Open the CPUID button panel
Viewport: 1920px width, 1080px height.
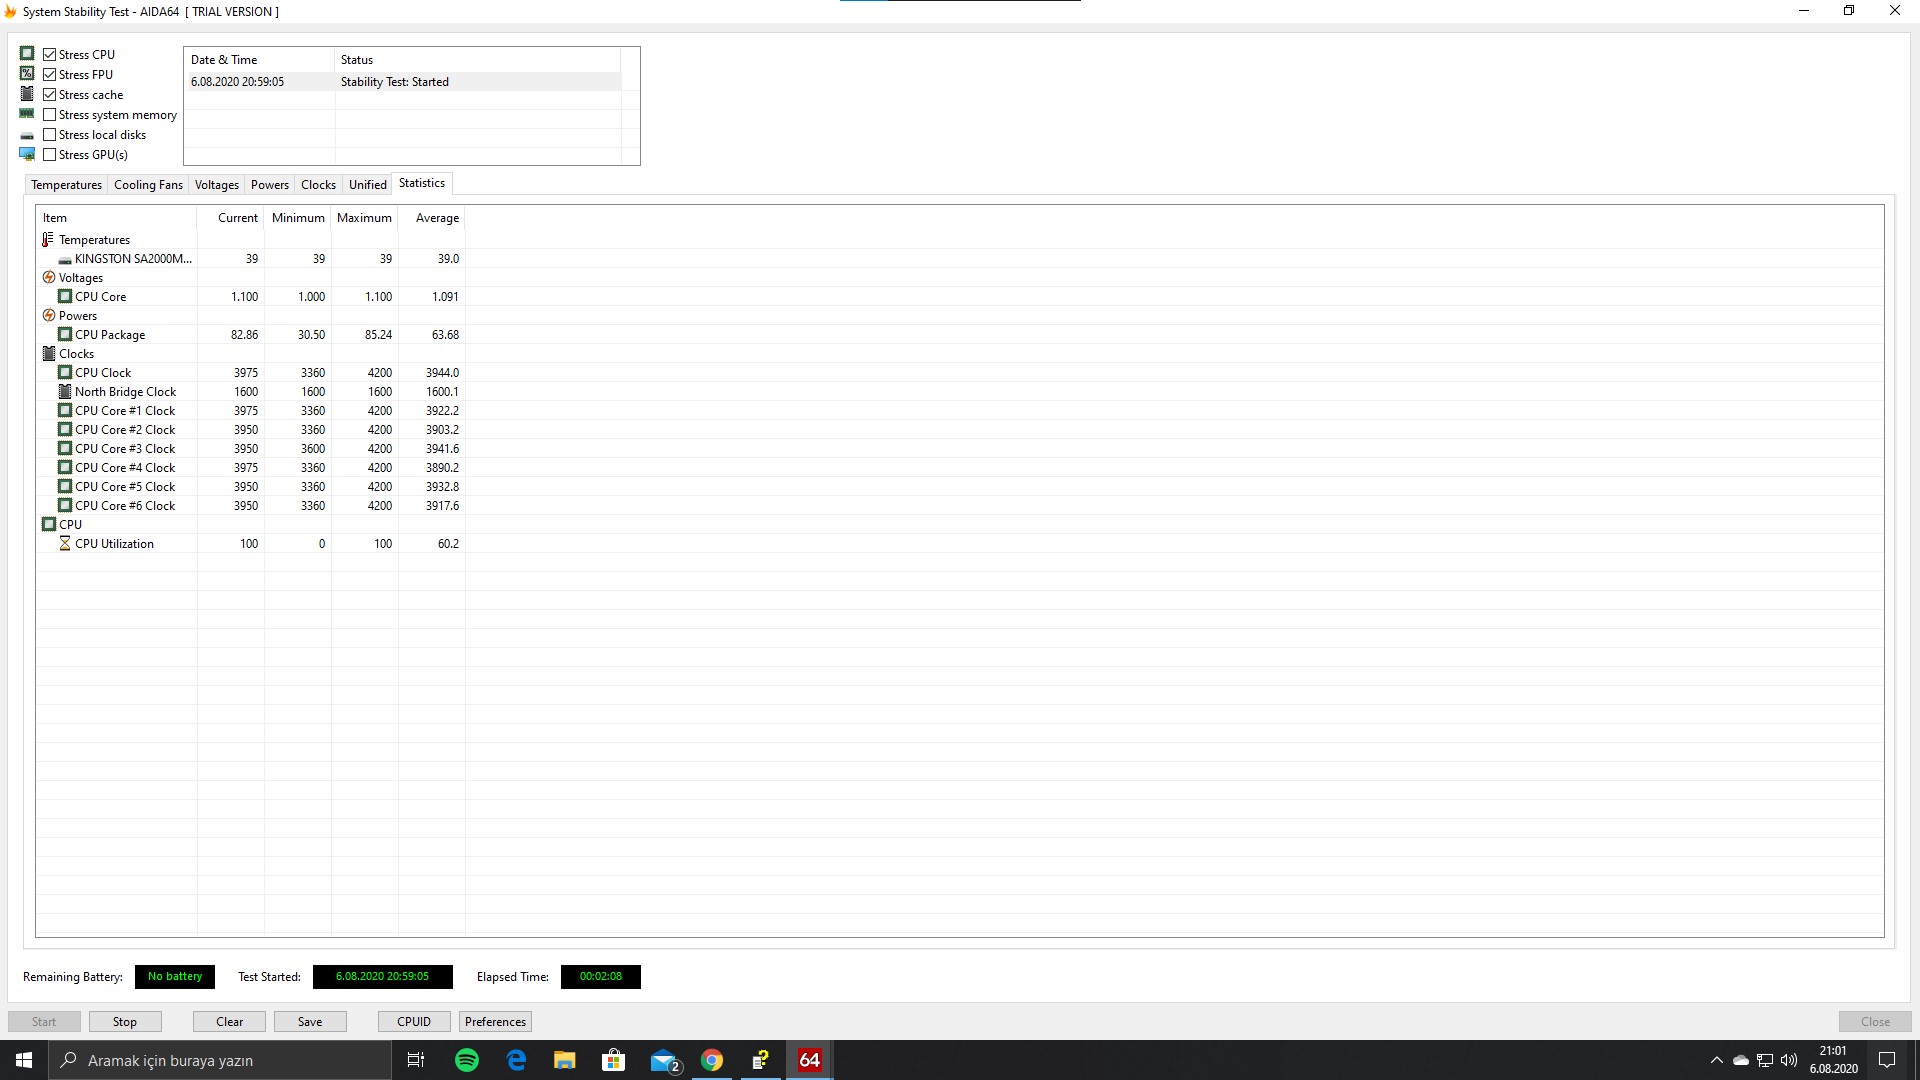(414, 1022)
